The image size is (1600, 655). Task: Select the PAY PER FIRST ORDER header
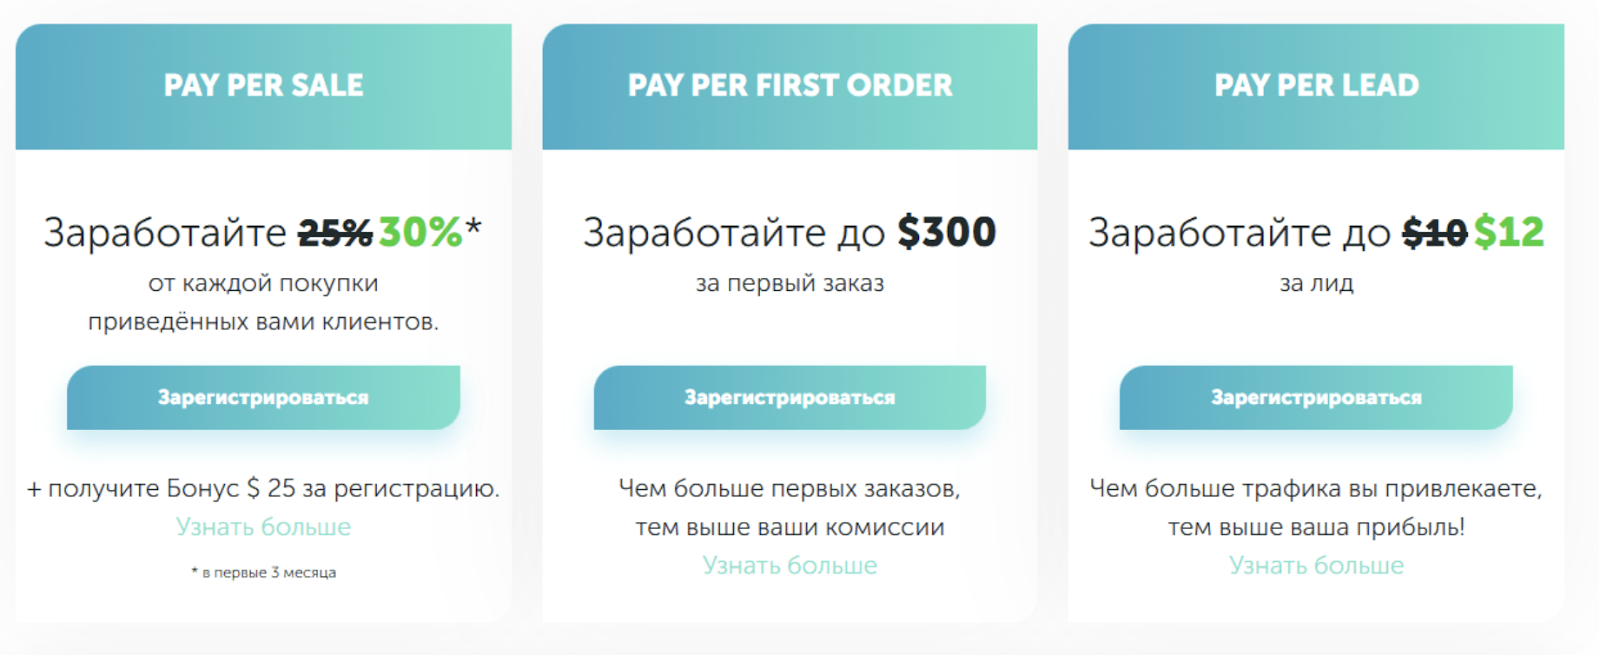tap(790, 86)
